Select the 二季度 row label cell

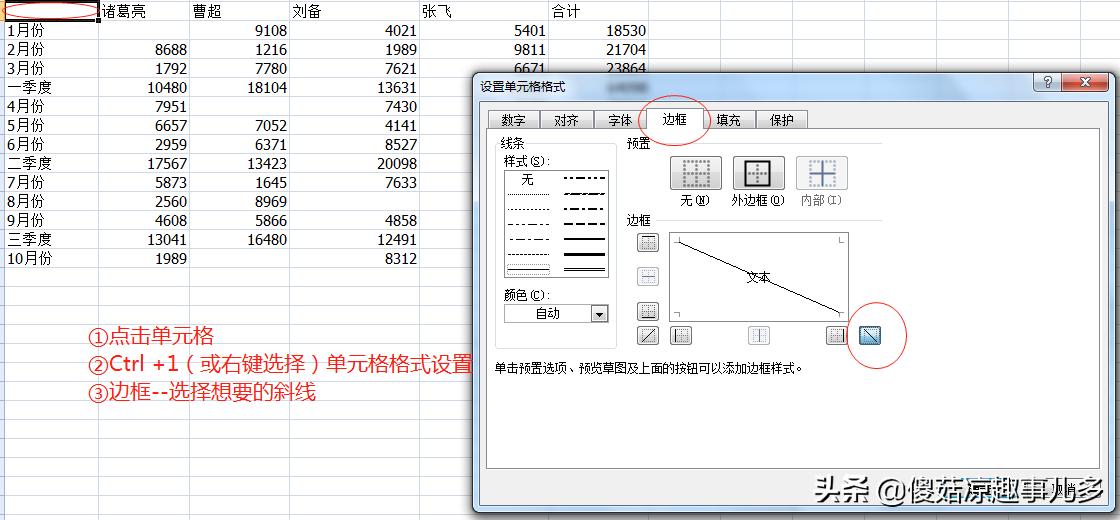51,164
